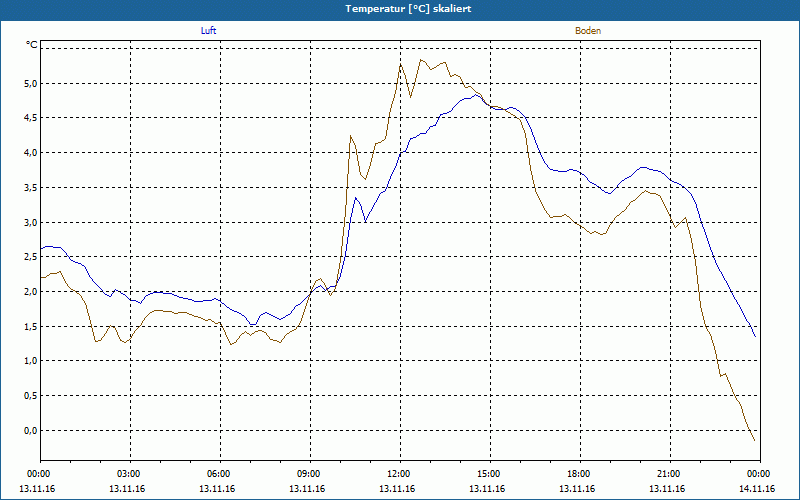
Task: Click the 06:00 time label
Action: tap(220, 474)
